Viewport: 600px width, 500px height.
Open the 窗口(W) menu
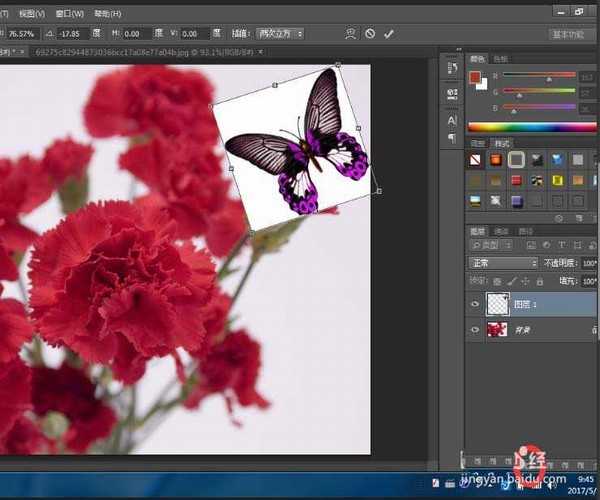point(70,14)
